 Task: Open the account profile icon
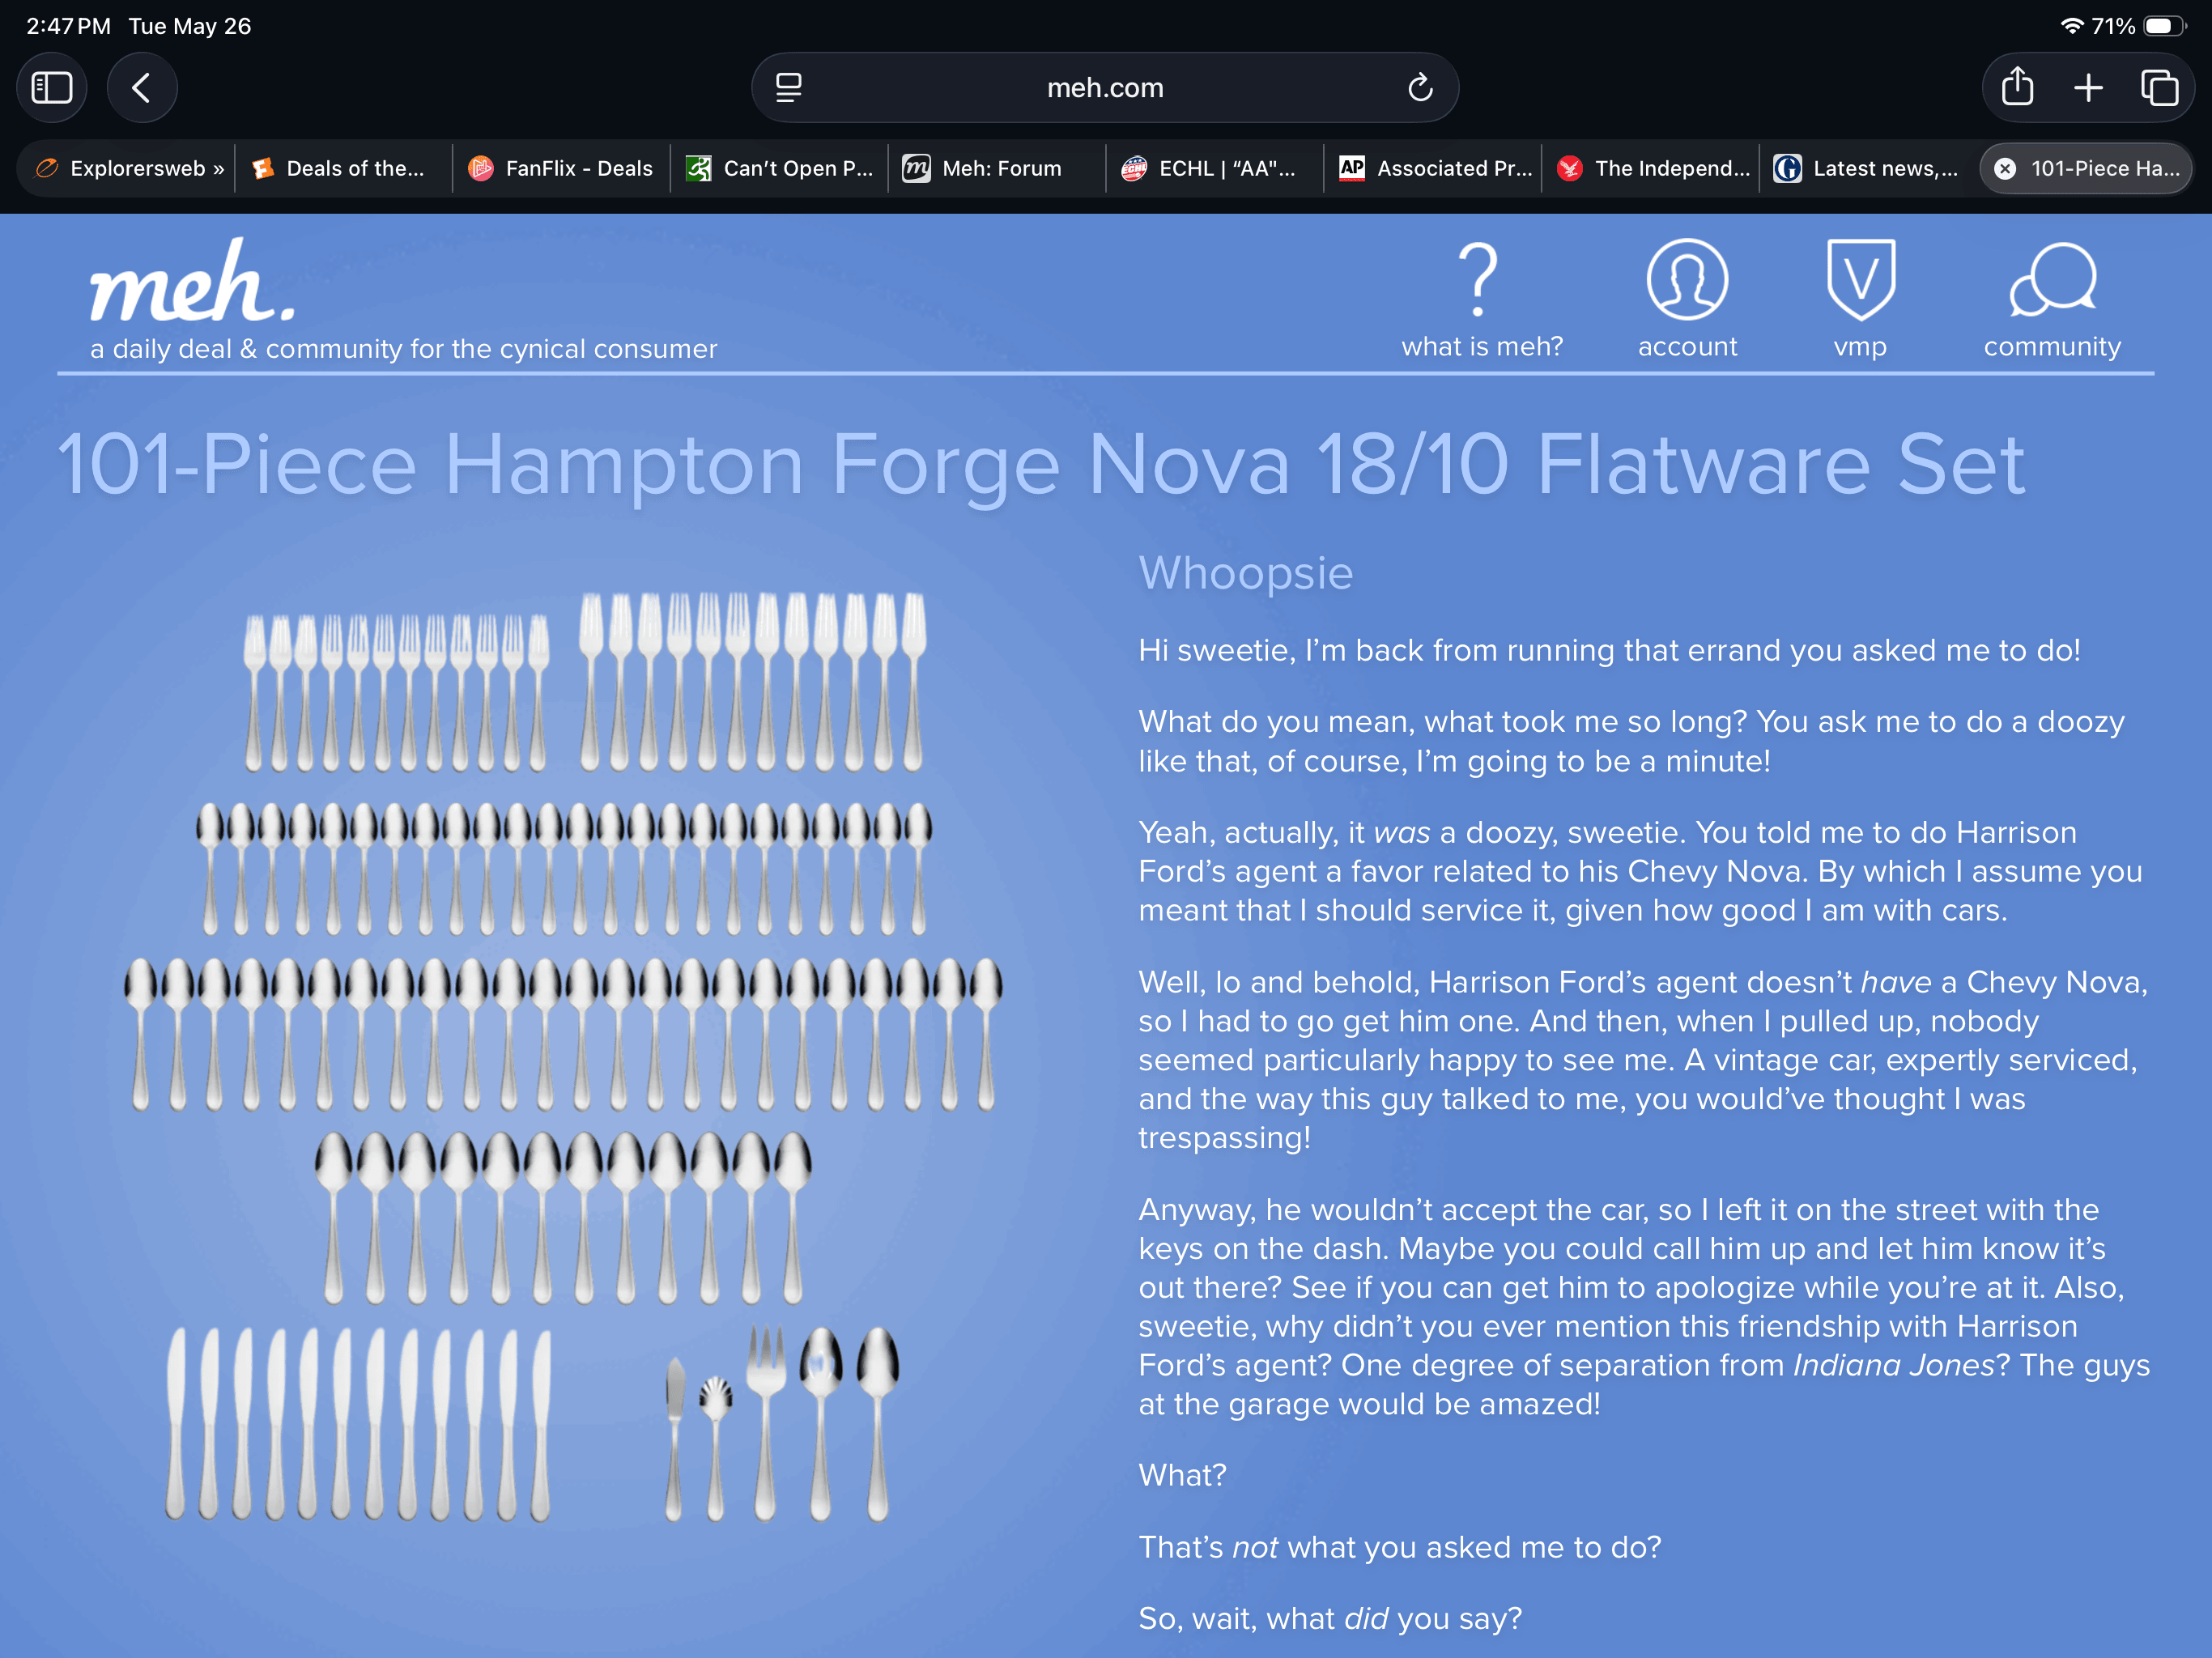pyautogui.click(x=1687, y=279)
